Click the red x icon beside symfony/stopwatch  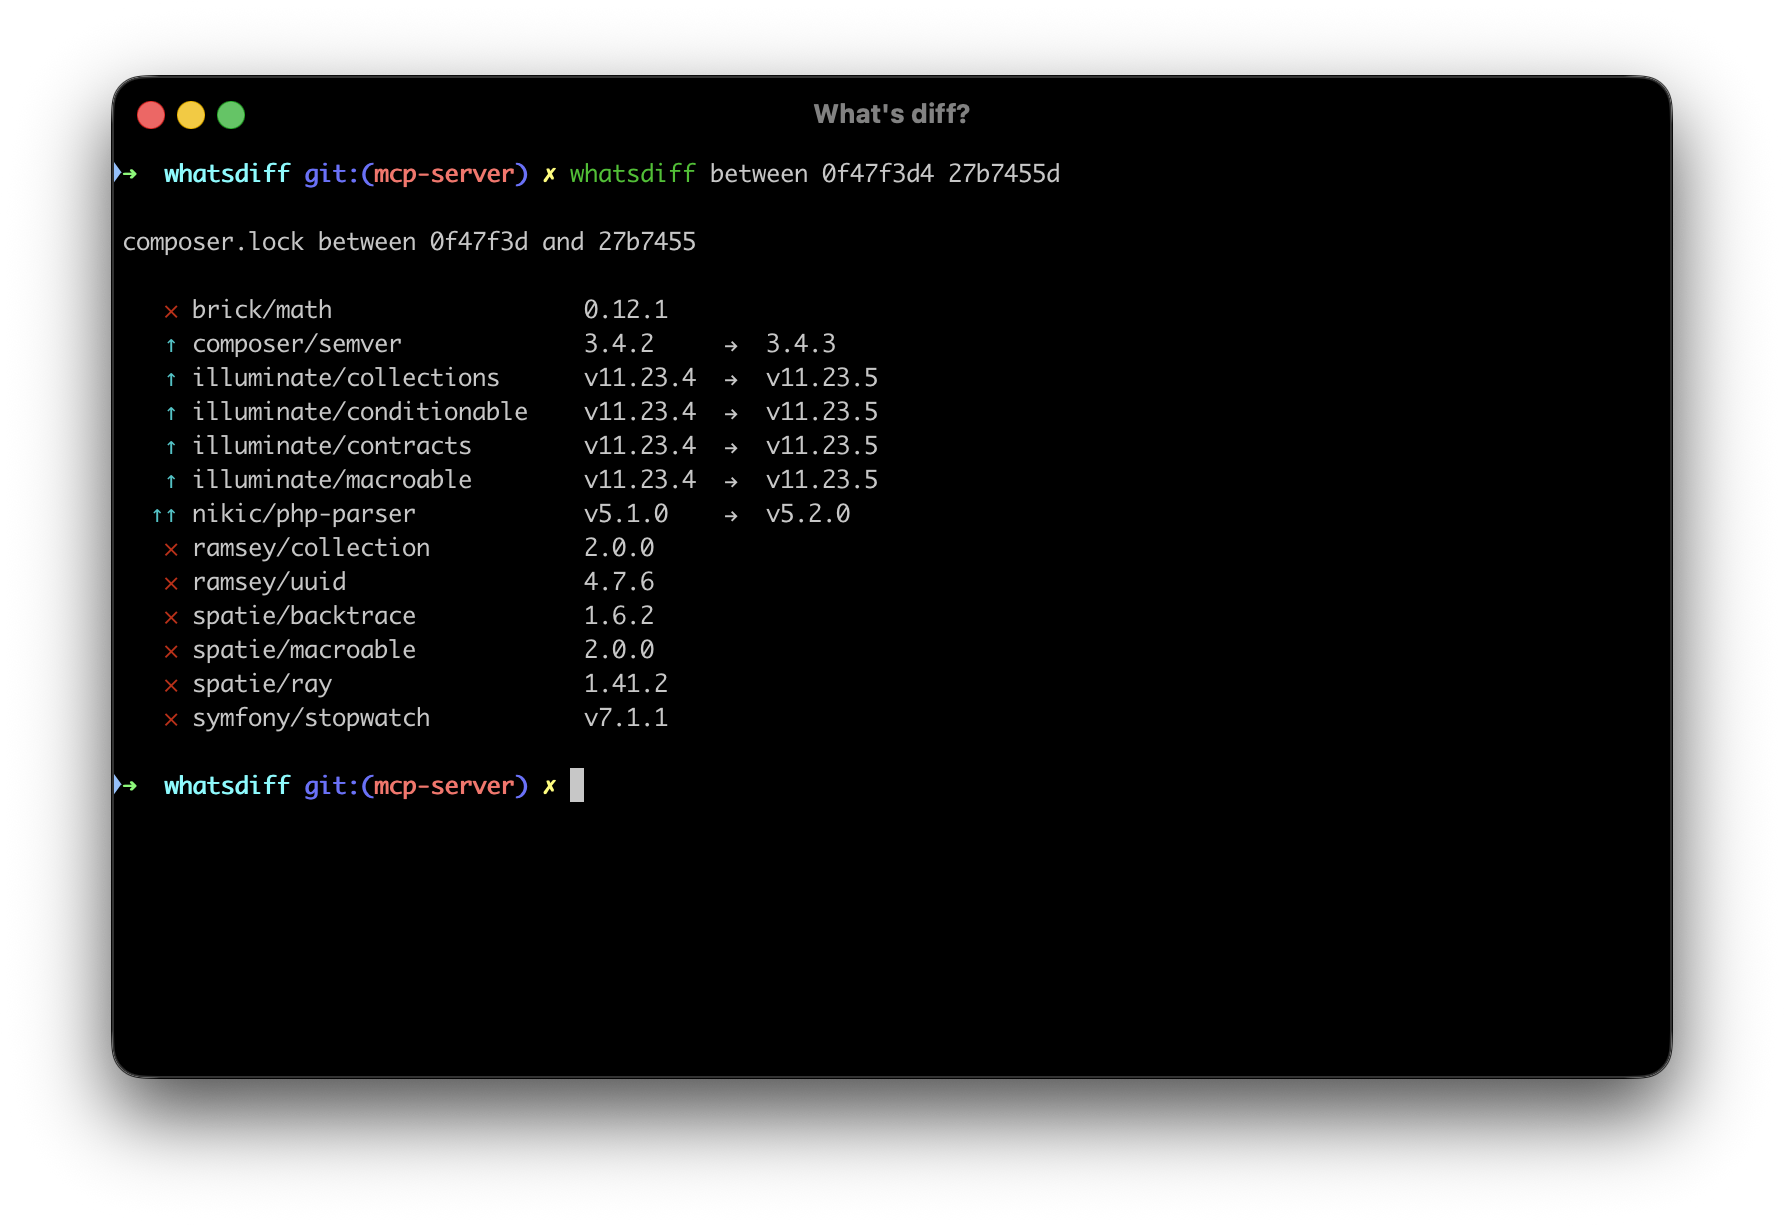171,719
